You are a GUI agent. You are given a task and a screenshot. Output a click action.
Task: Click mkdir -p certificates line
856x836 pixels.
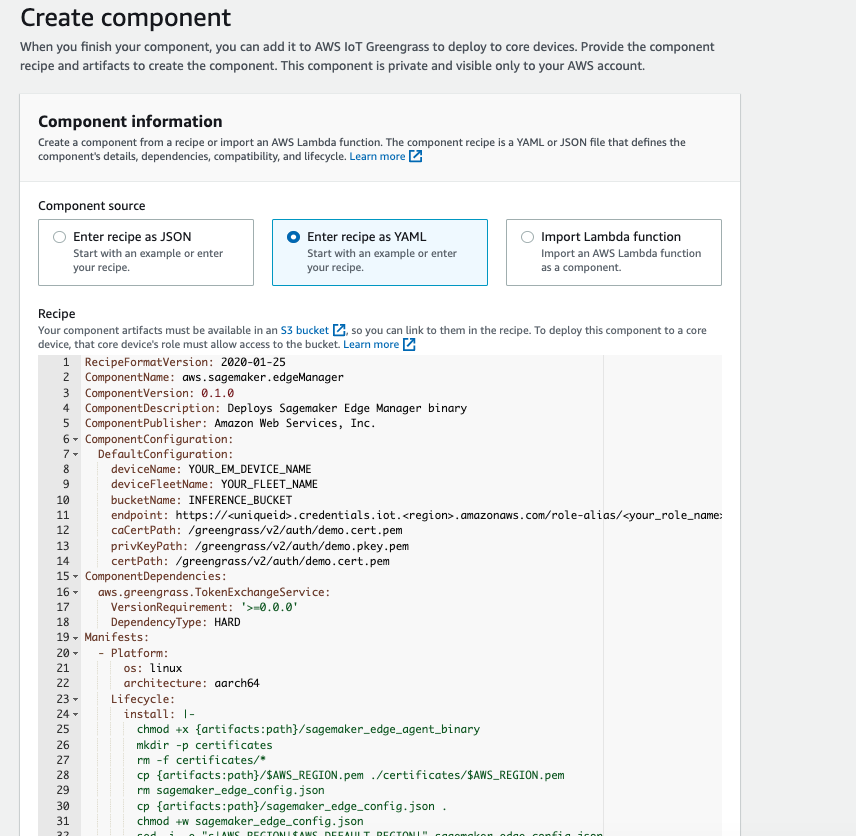[x=204, y=745]
